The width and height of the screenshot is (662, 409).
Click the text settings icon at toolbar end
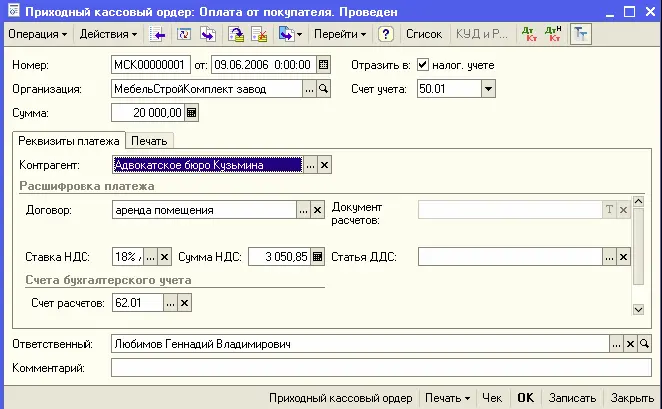tap(581, 34)
